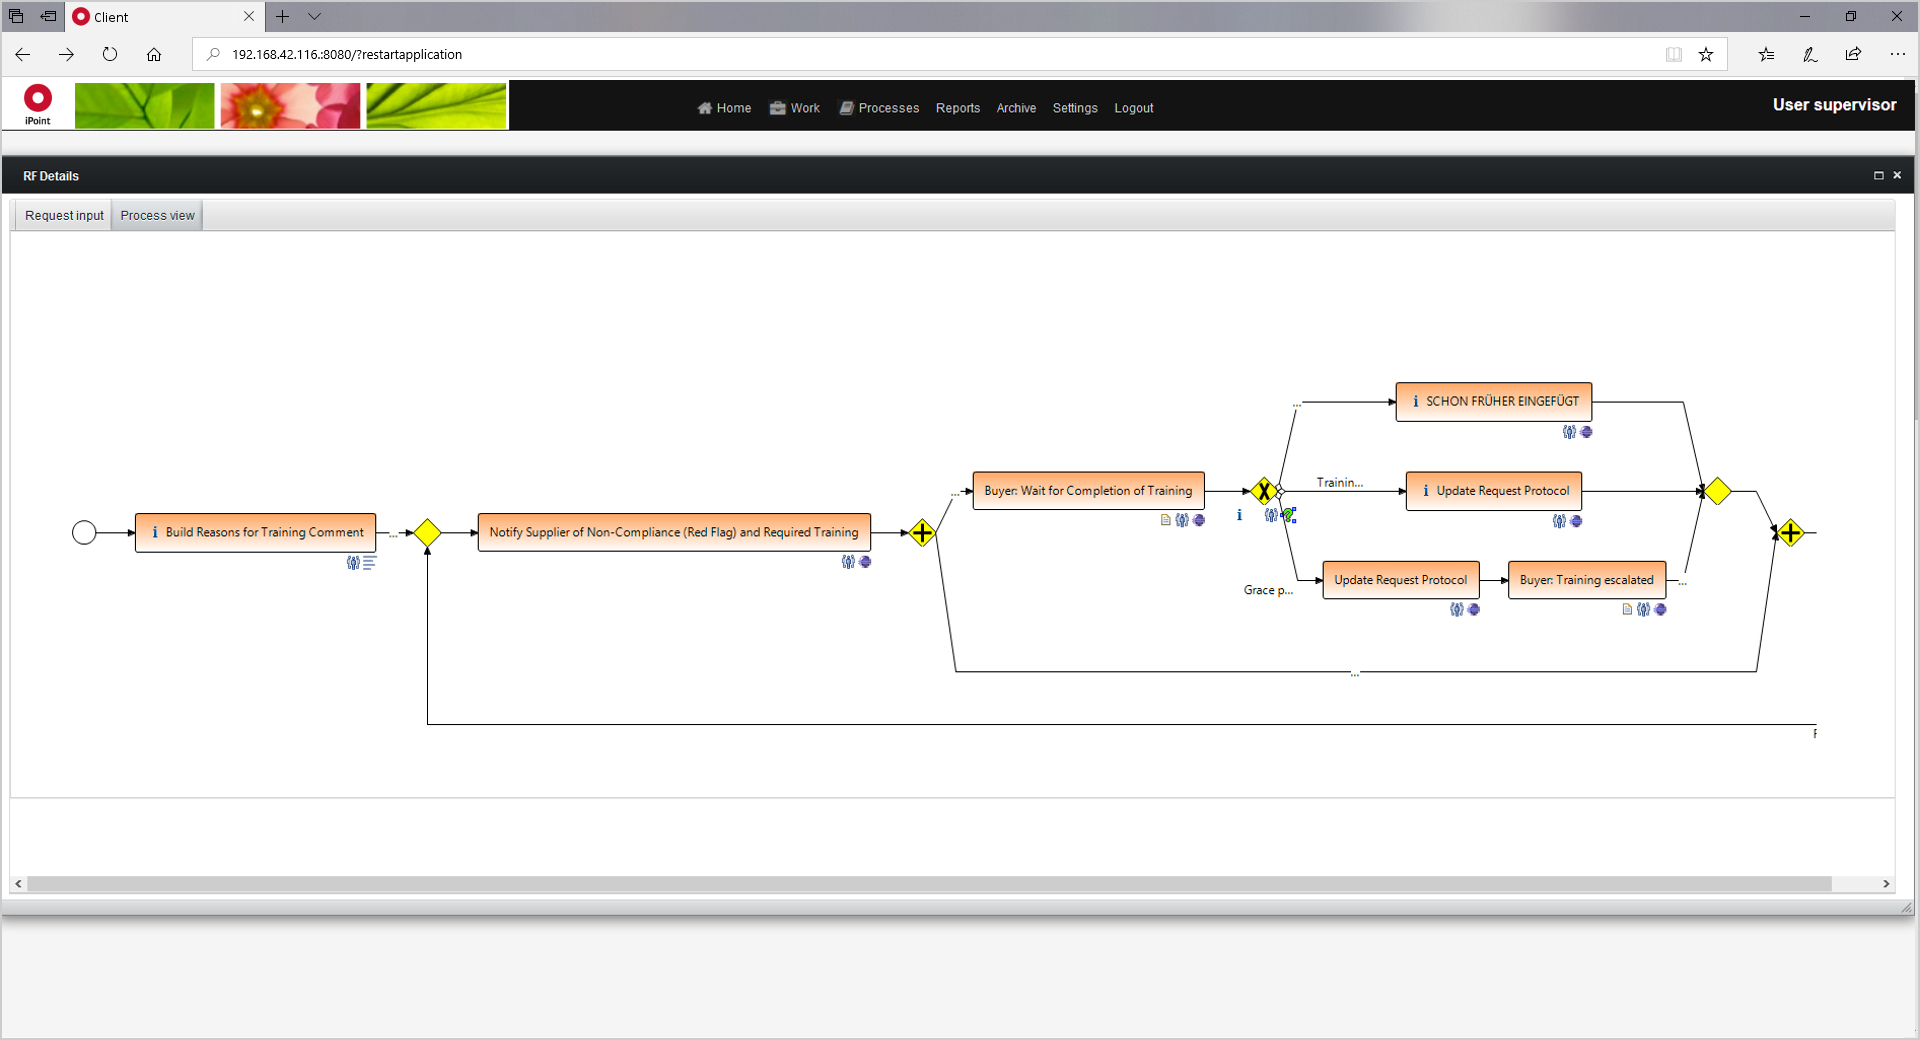1920x1040 pixels.
Task: Switch to the Process view tab
Action: (x=157, y=215)
